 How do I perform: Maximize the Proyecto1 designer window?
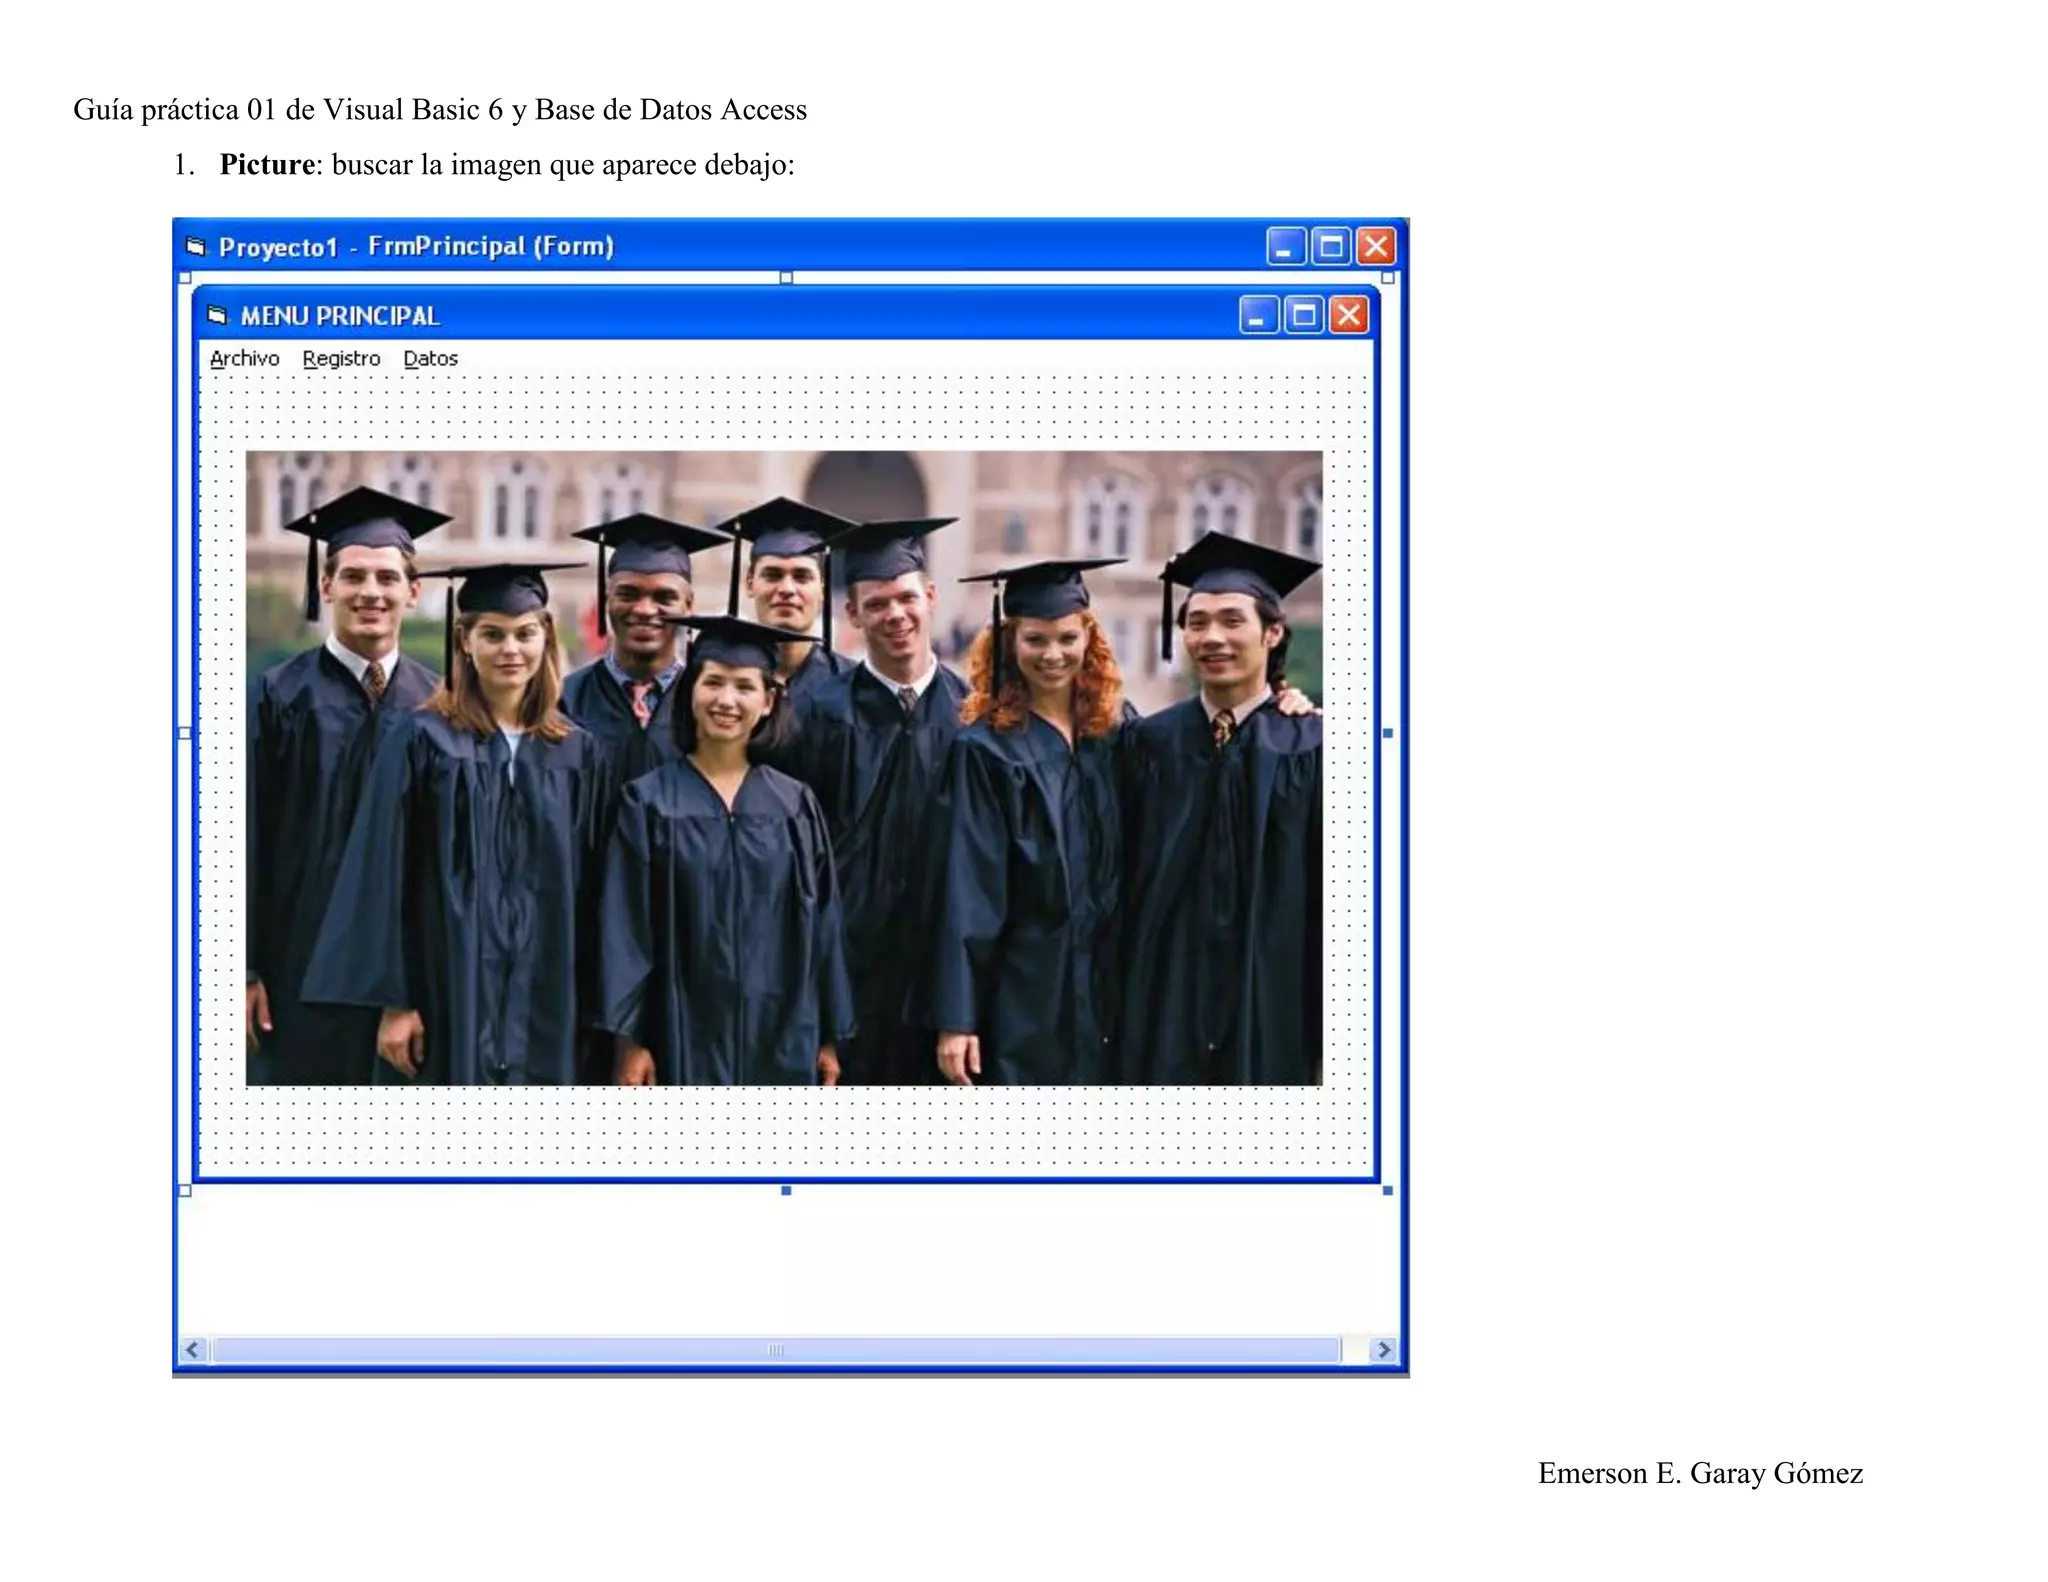pyautogui.click(x=1331, y=246)
